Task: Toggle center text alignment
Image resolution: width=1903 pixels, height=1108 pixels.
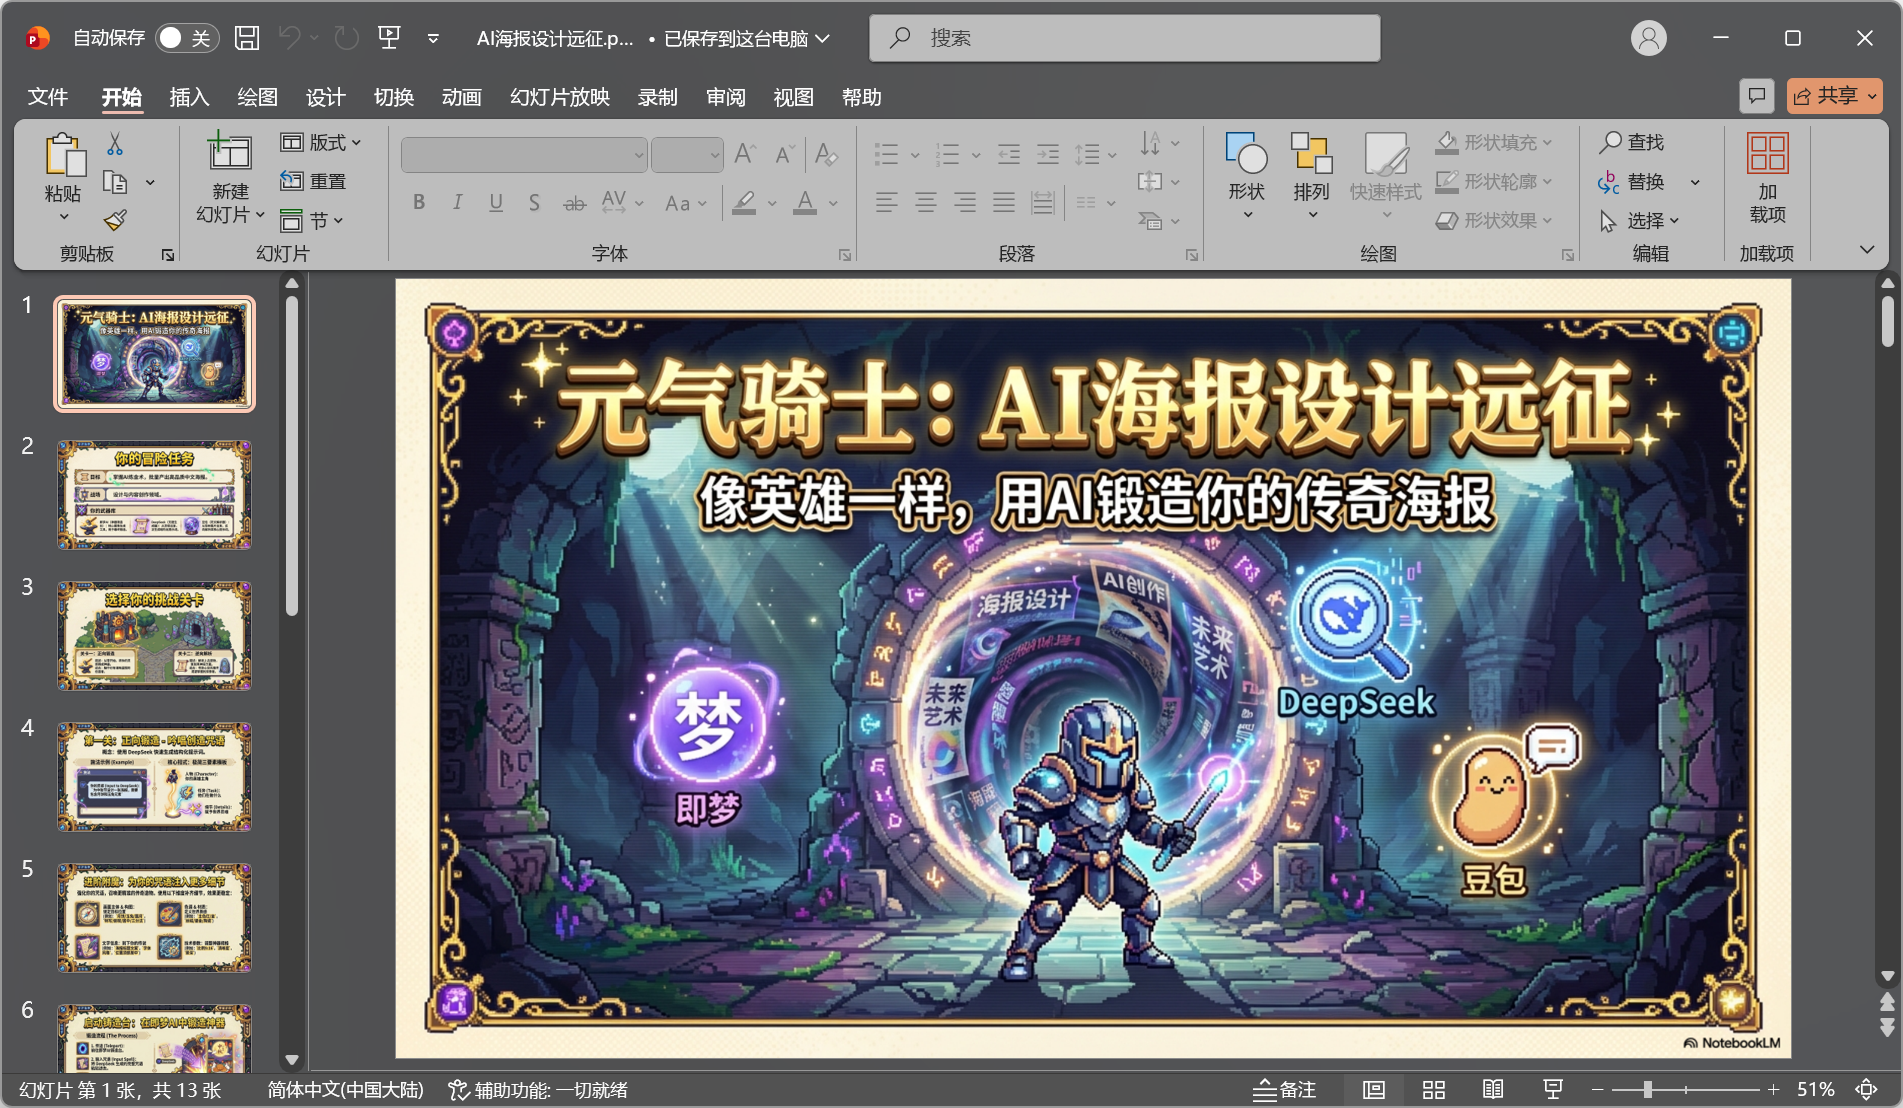Action: 926,203
